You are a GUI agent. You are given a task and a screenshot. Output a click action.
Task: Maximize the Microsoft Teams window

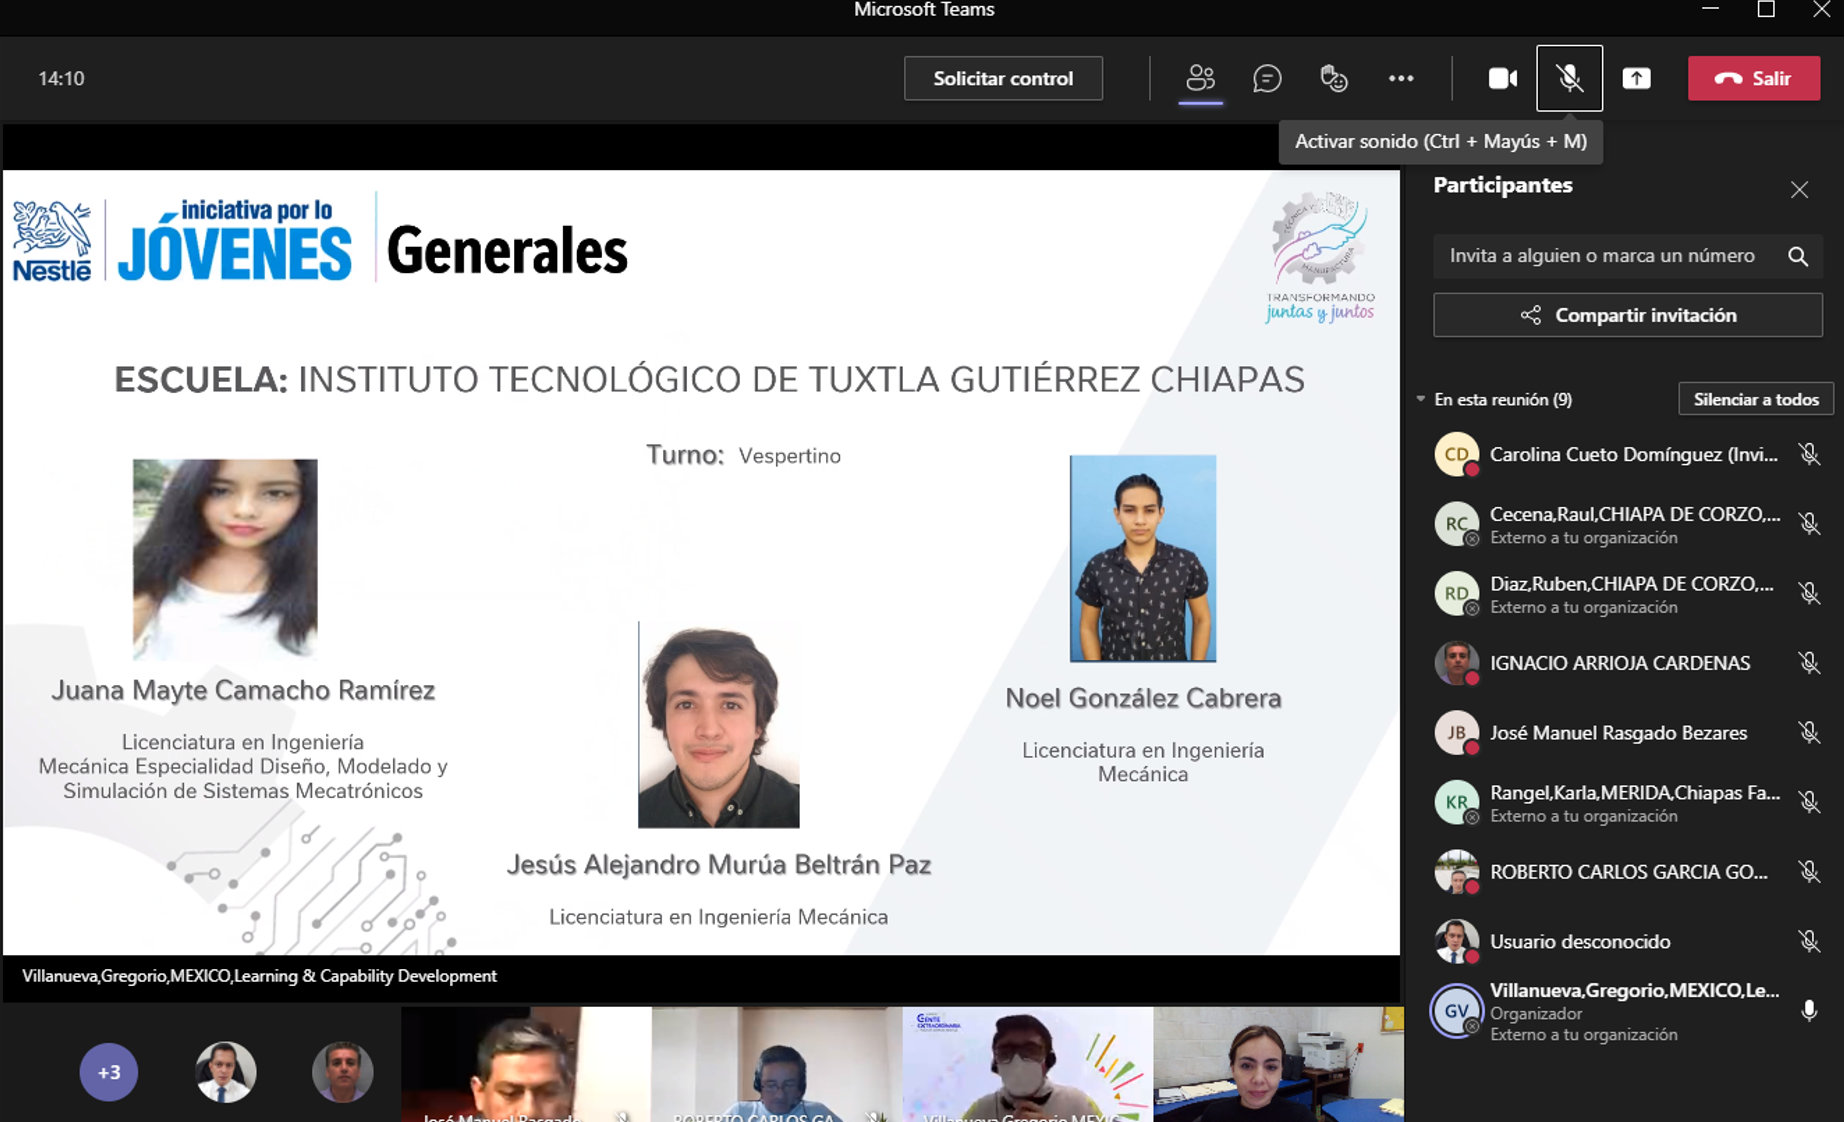[x=1766, y=10]
